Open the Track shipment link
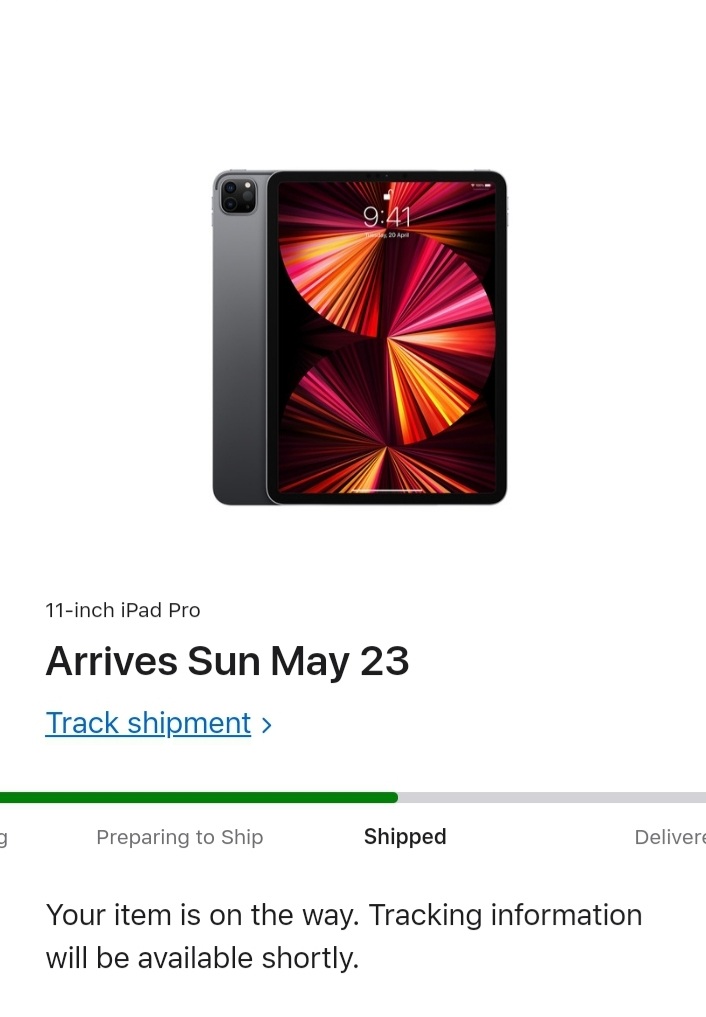This screenshot has width=706, height=1017. [x=148, y=723]
